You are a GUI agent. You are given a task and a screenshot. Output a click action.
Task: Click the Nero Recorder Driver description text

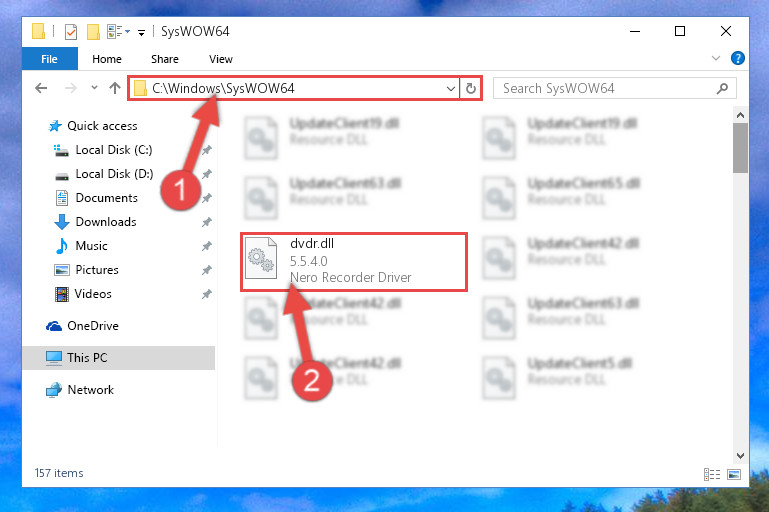click(x=351, y=278)
